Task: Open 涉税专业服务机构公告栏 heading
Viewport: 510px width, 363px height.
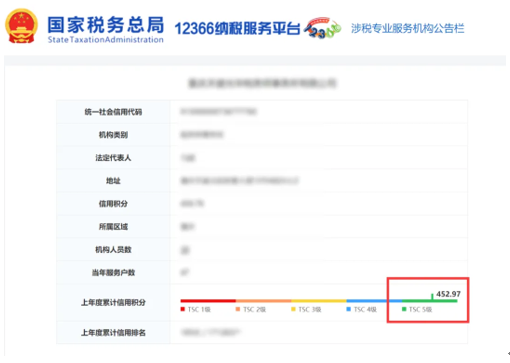Action: (x=407, y=29)
